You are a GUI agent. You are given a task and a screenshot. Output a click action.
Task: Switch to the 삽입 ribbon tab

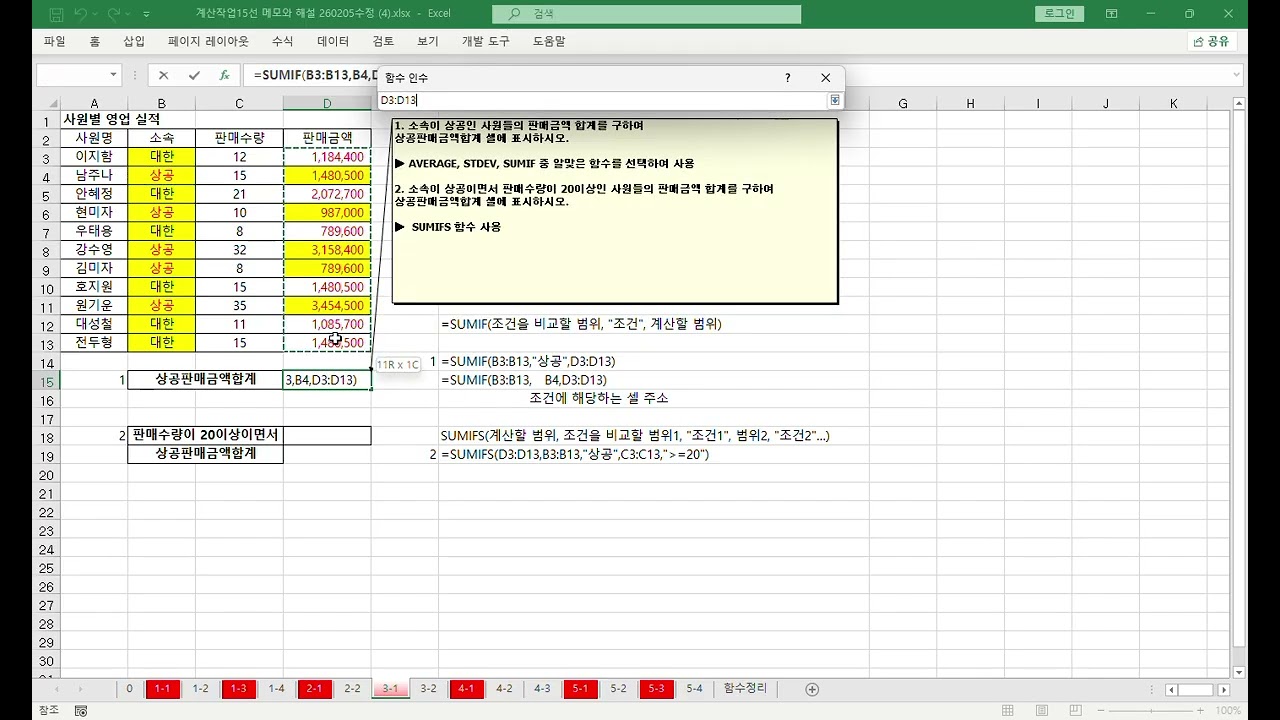(134, 42)
